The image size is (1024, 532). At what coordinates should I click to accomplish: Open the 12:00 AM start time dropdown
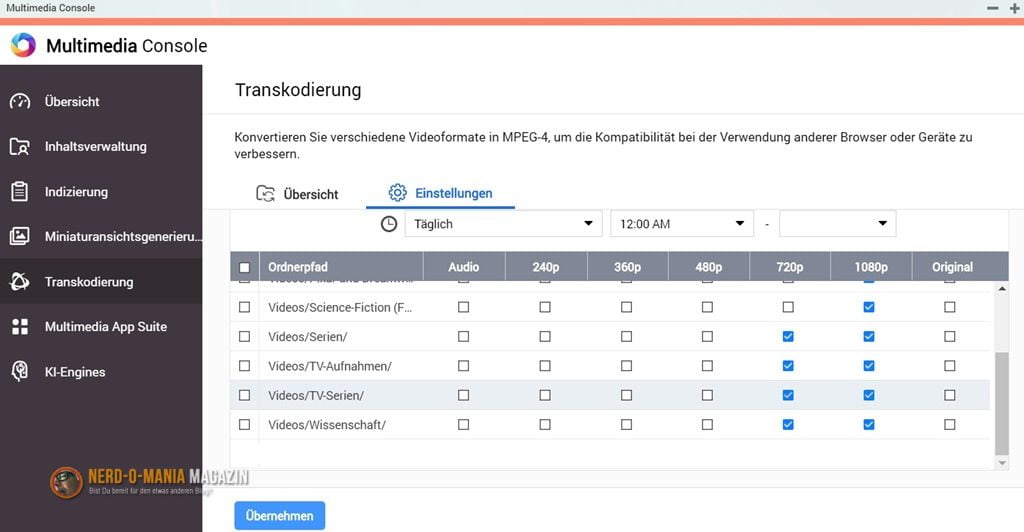[x=682, y=224]
